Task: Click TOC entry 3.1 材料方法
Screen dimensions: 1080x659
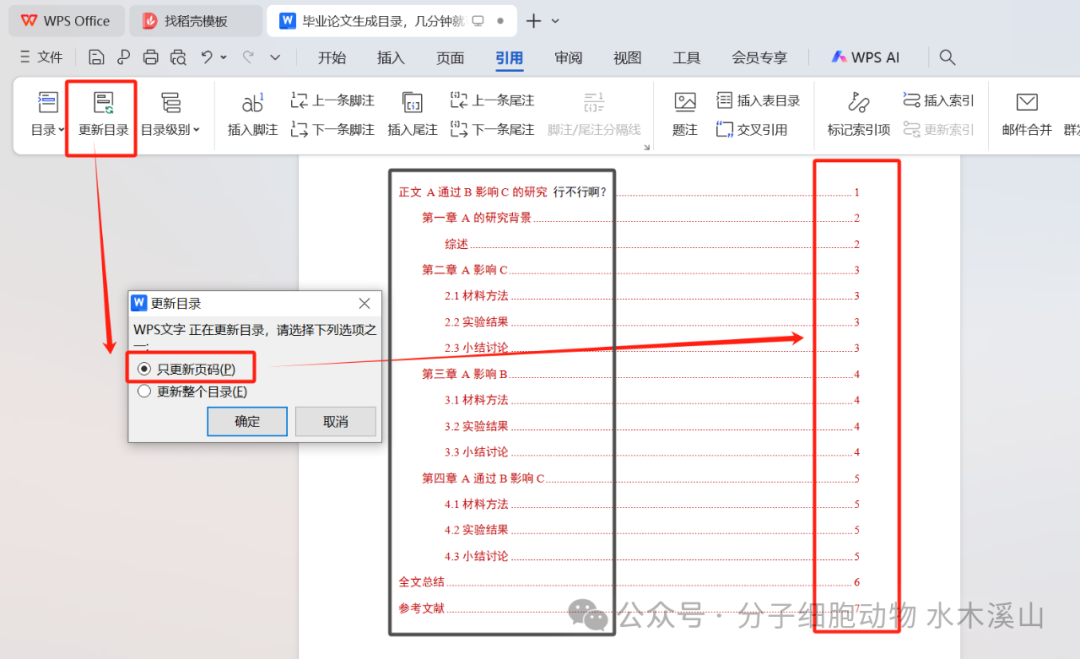Action: (476, 400)
